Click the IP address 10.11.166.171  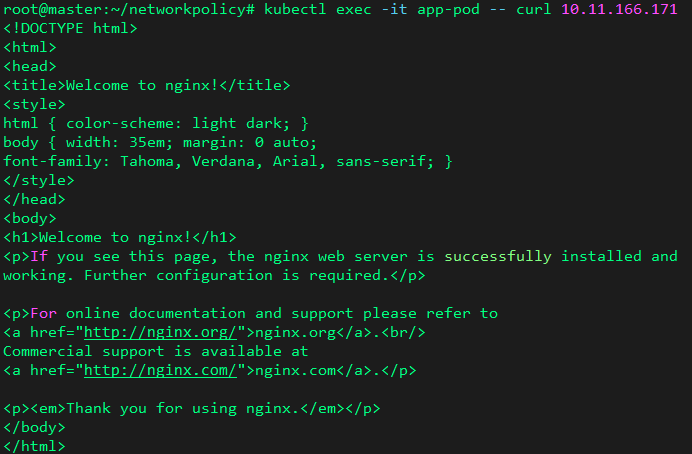point(619,9)
